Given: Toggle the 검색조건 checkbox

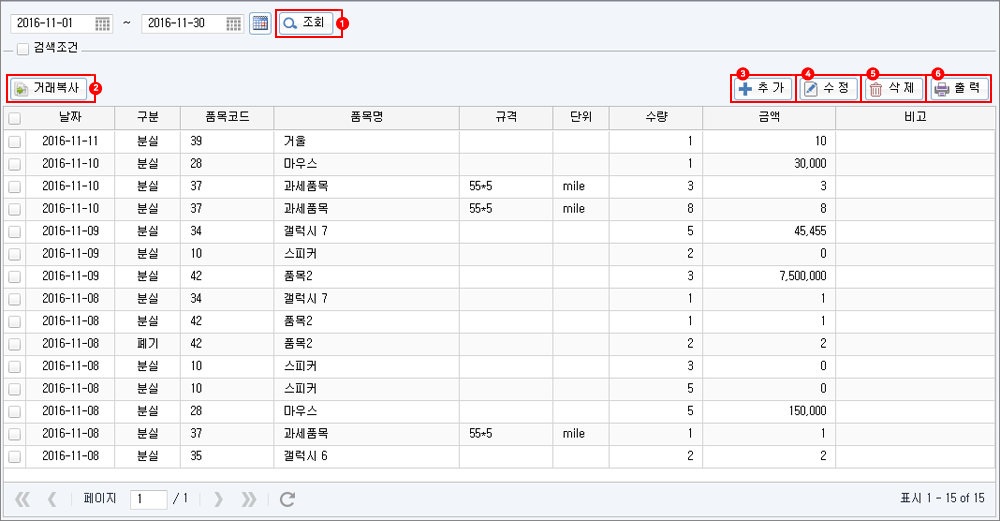Looking at the screenshot, I should (23, 48).
